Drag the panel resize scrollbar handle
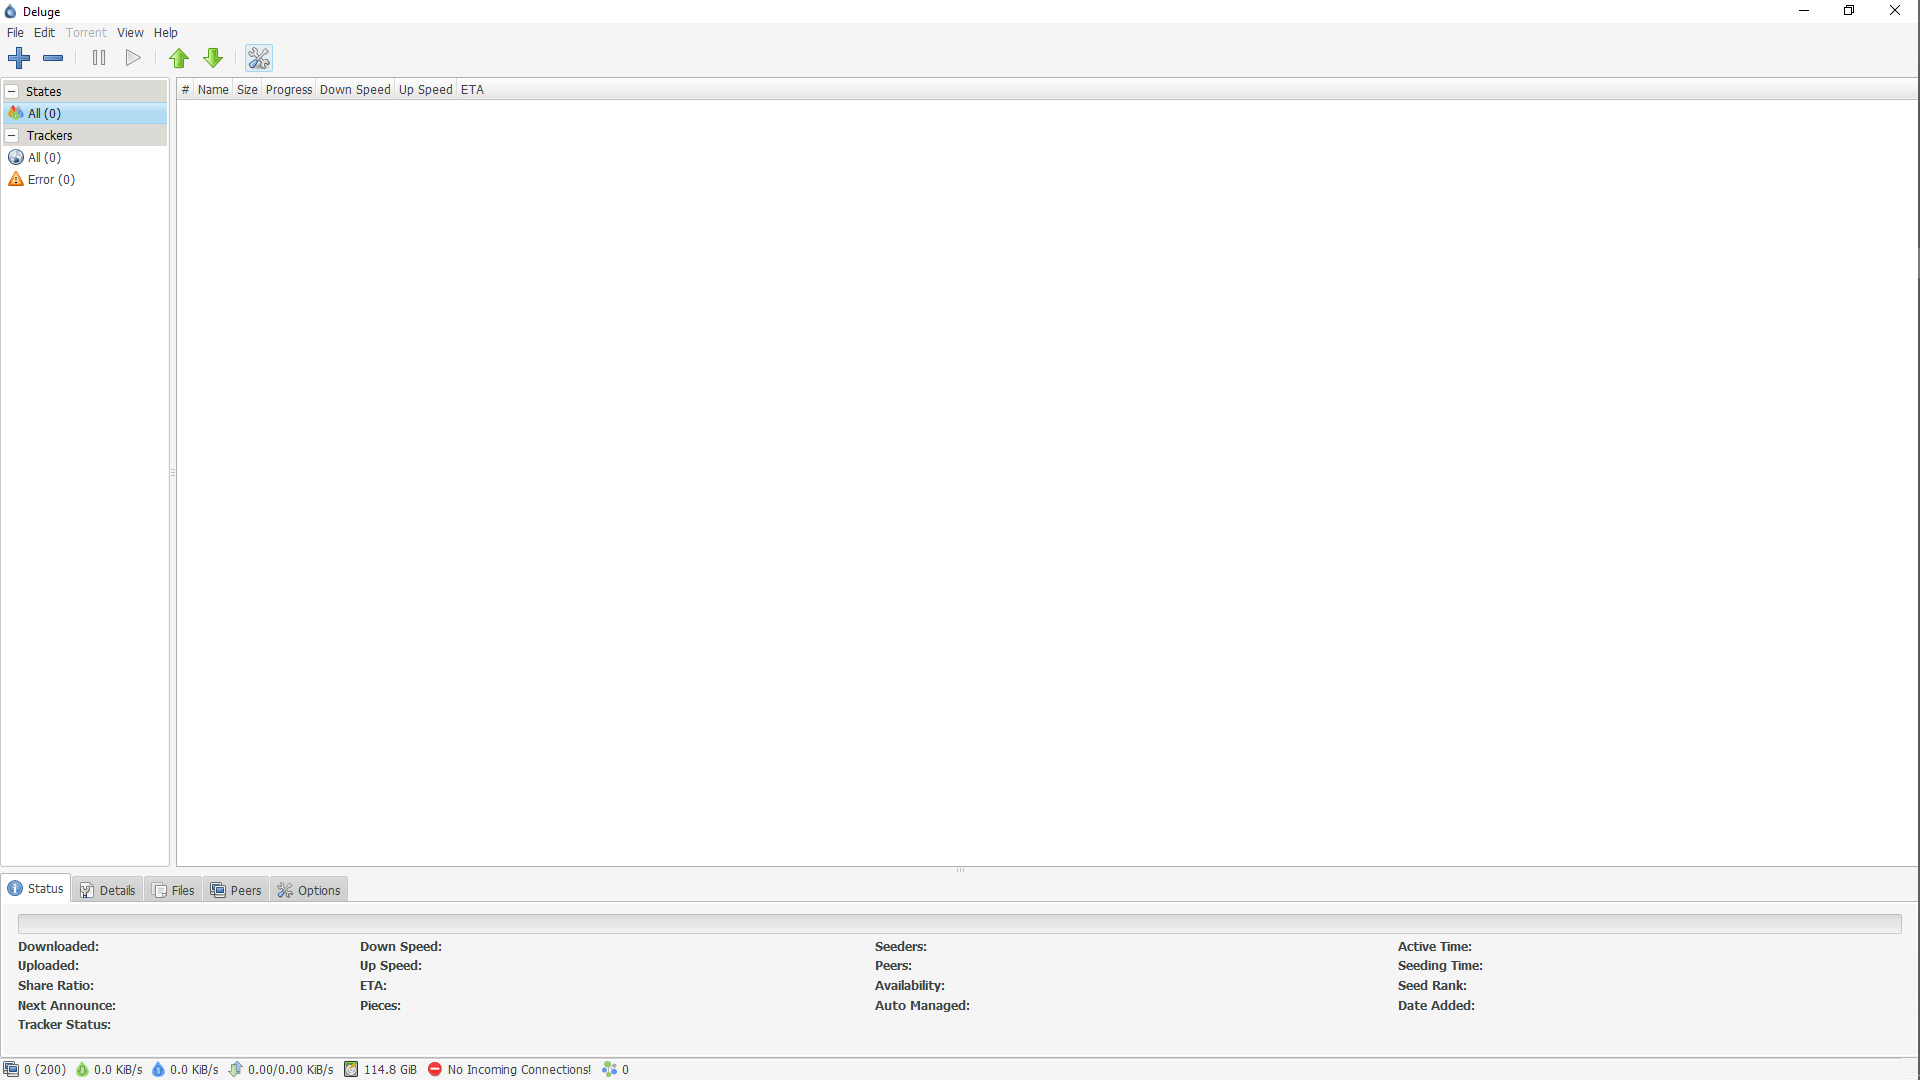The height and width of the screenshot is (1080, 1920). 960,869
